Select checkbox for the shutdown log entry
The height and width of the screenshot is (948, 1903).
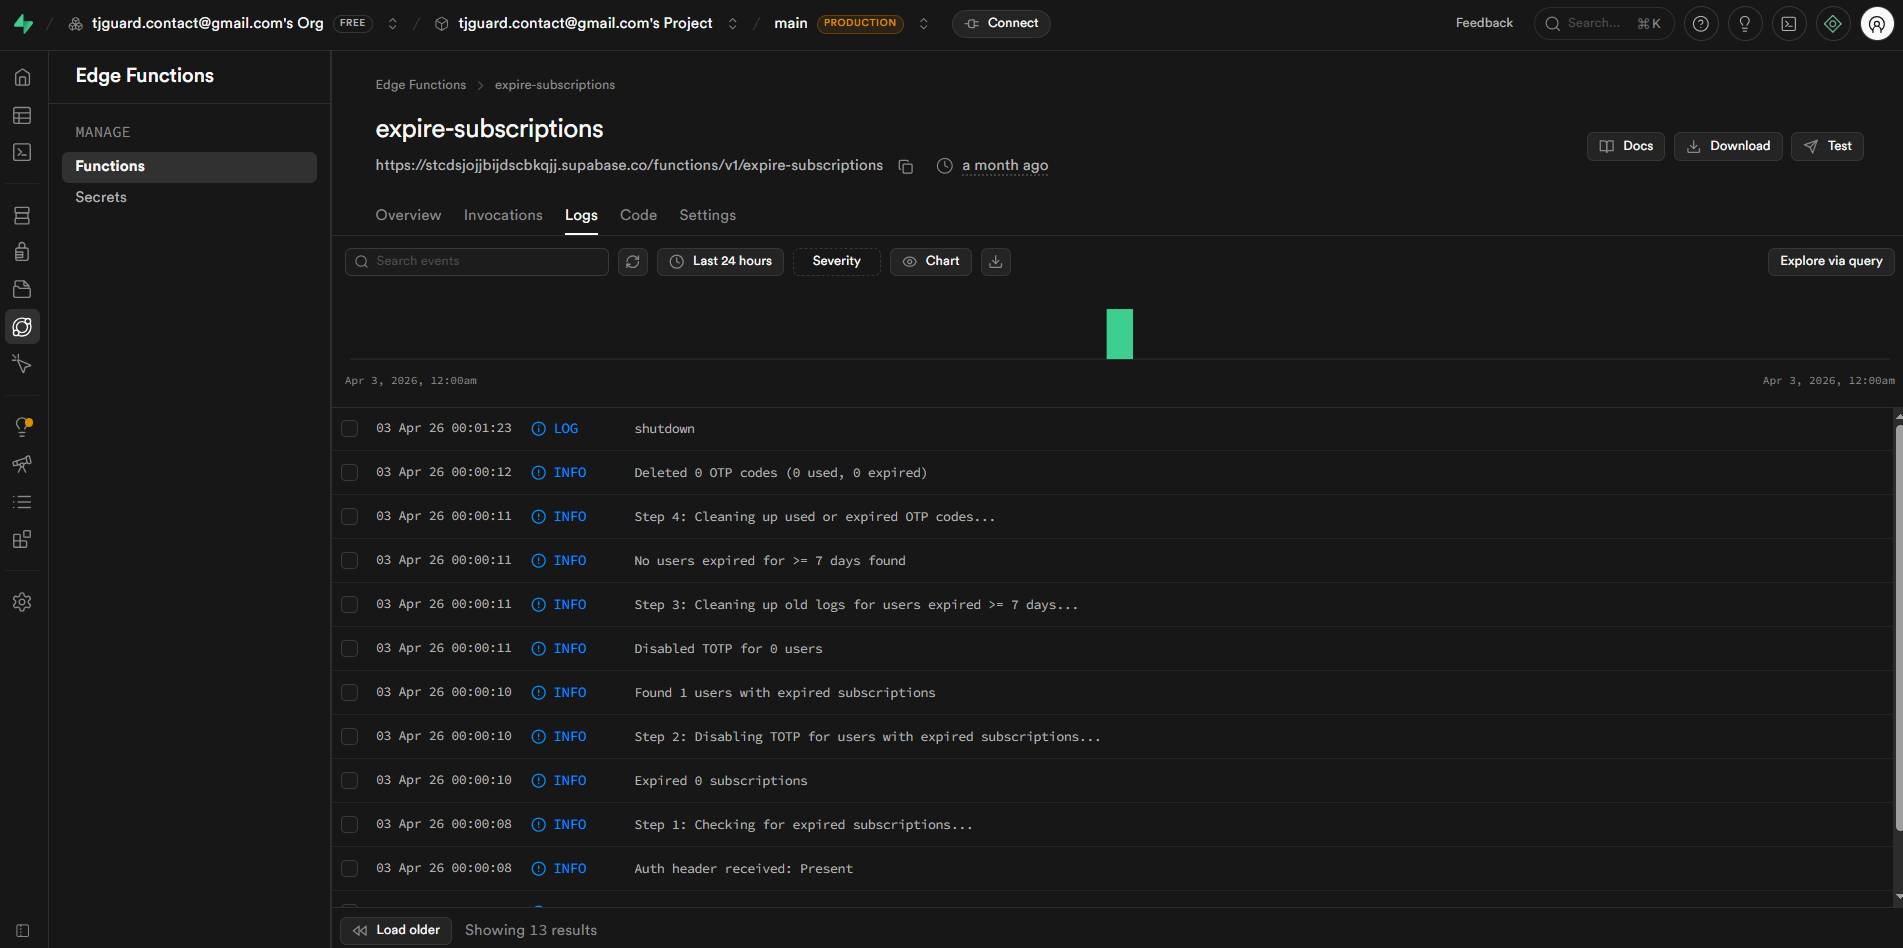[349, 429]
